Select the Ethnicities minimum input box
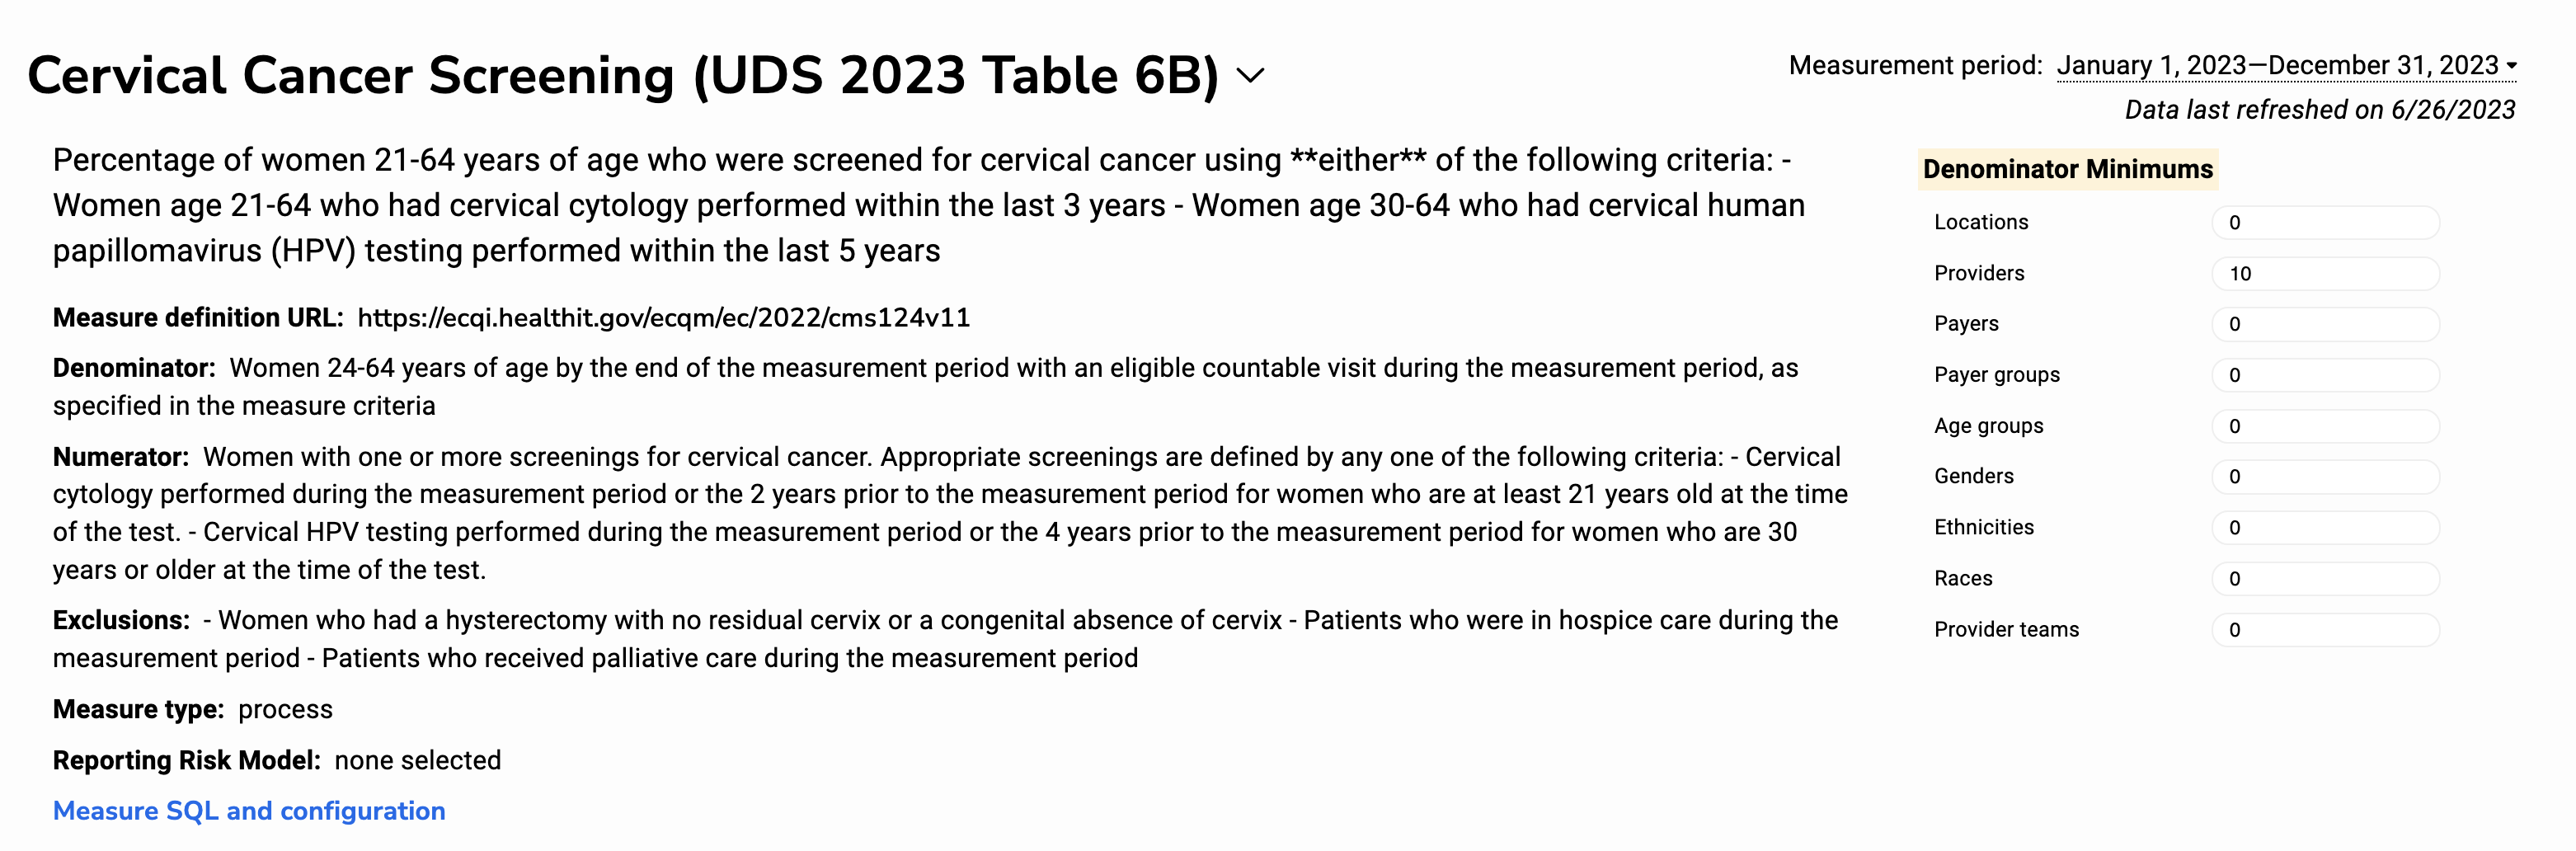2576x851 pixels. point(2324,528)
